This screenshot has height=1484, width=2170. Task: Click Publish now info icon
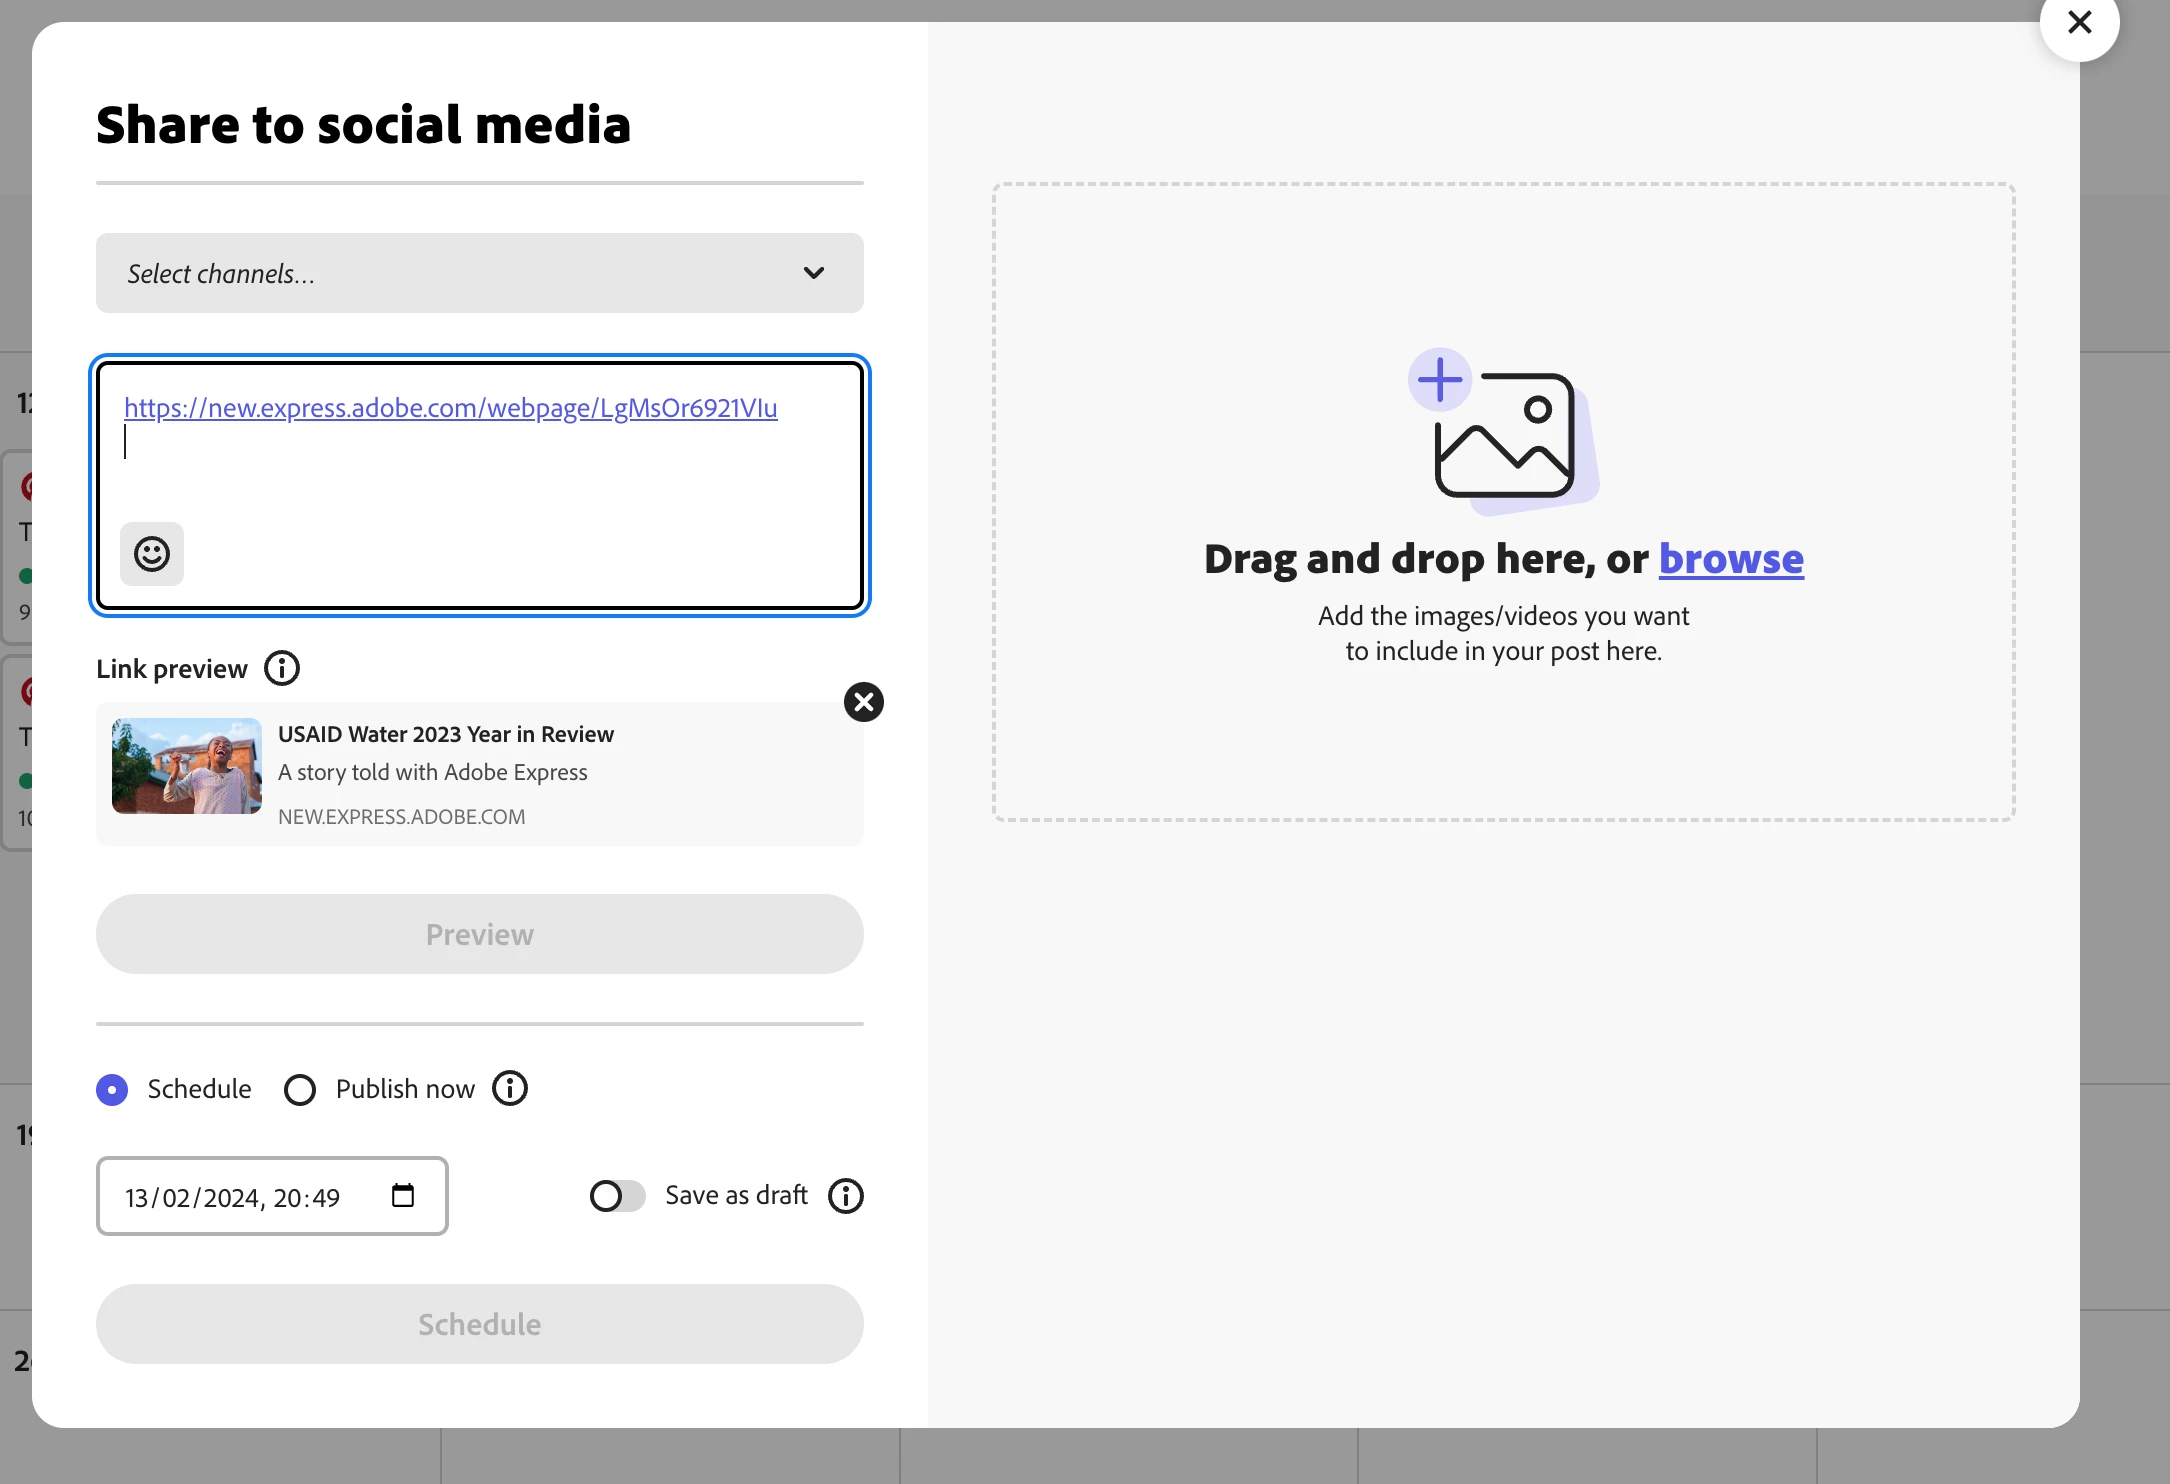[510, 1088]
